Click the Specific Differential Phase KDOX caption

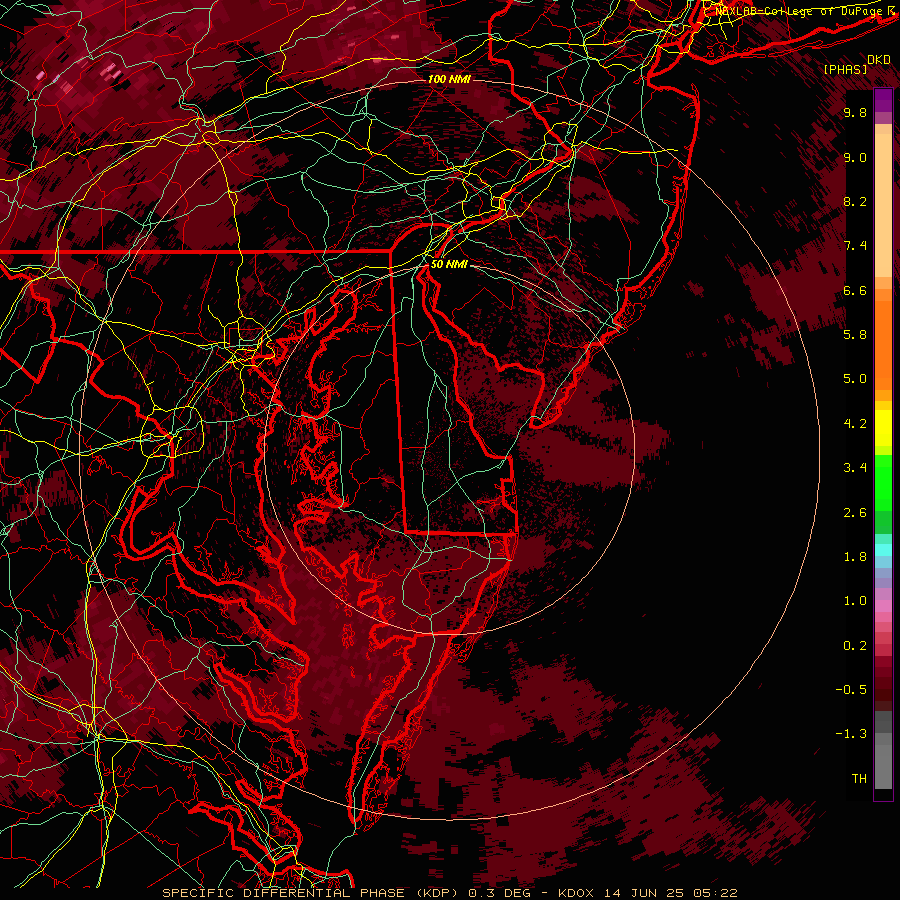tap(450, 893)
